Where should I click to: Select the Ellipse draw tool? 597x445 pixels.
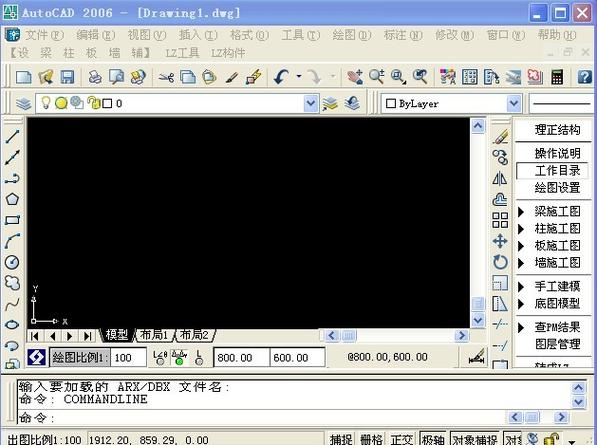pyautogui.click(x=12, y=325)
